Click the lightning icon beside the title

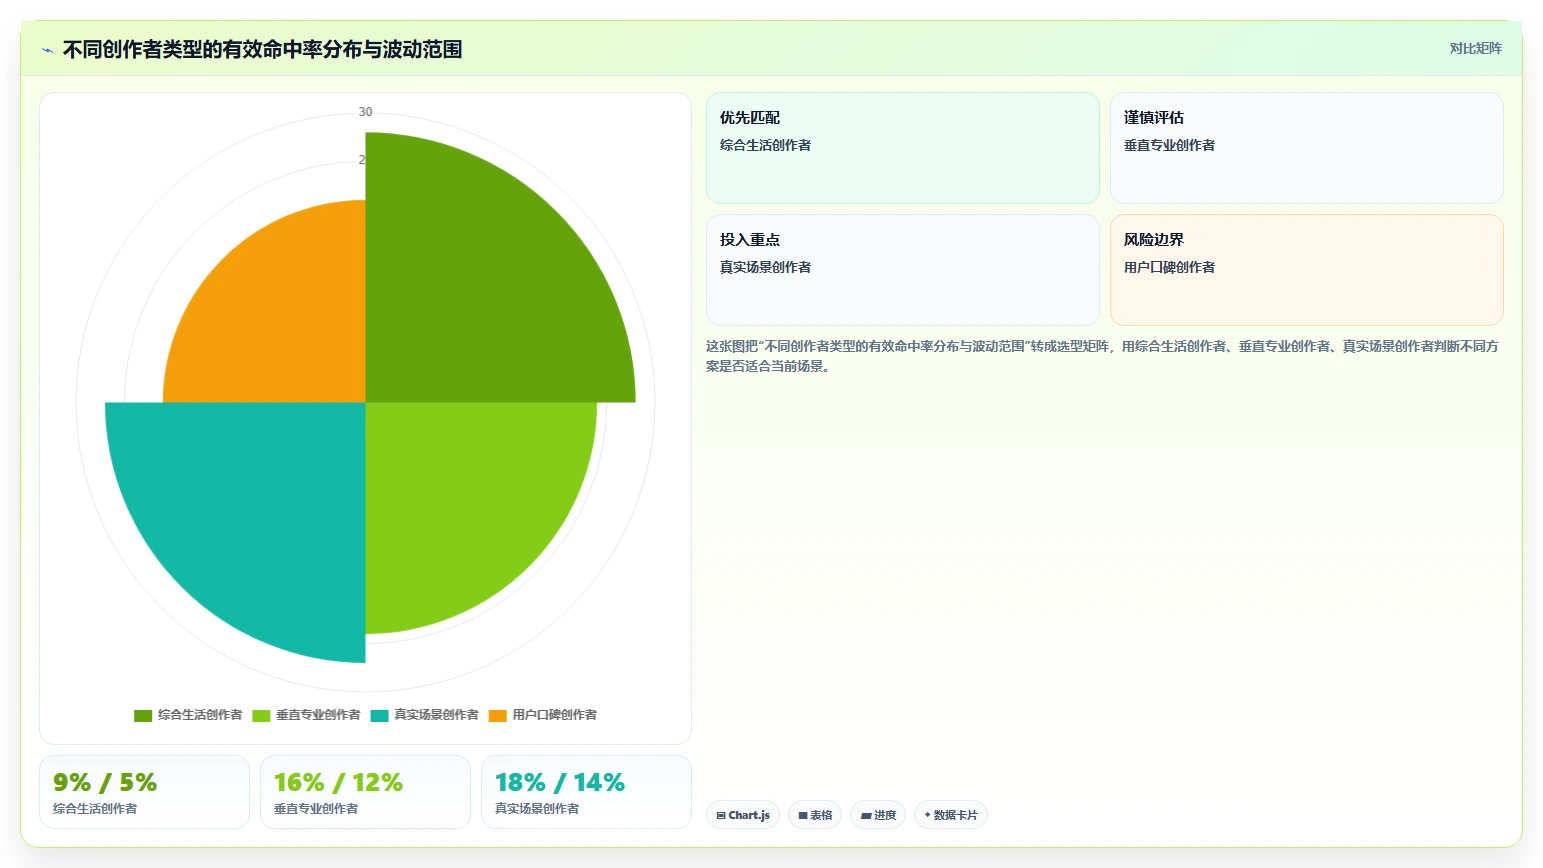point(48,50)
